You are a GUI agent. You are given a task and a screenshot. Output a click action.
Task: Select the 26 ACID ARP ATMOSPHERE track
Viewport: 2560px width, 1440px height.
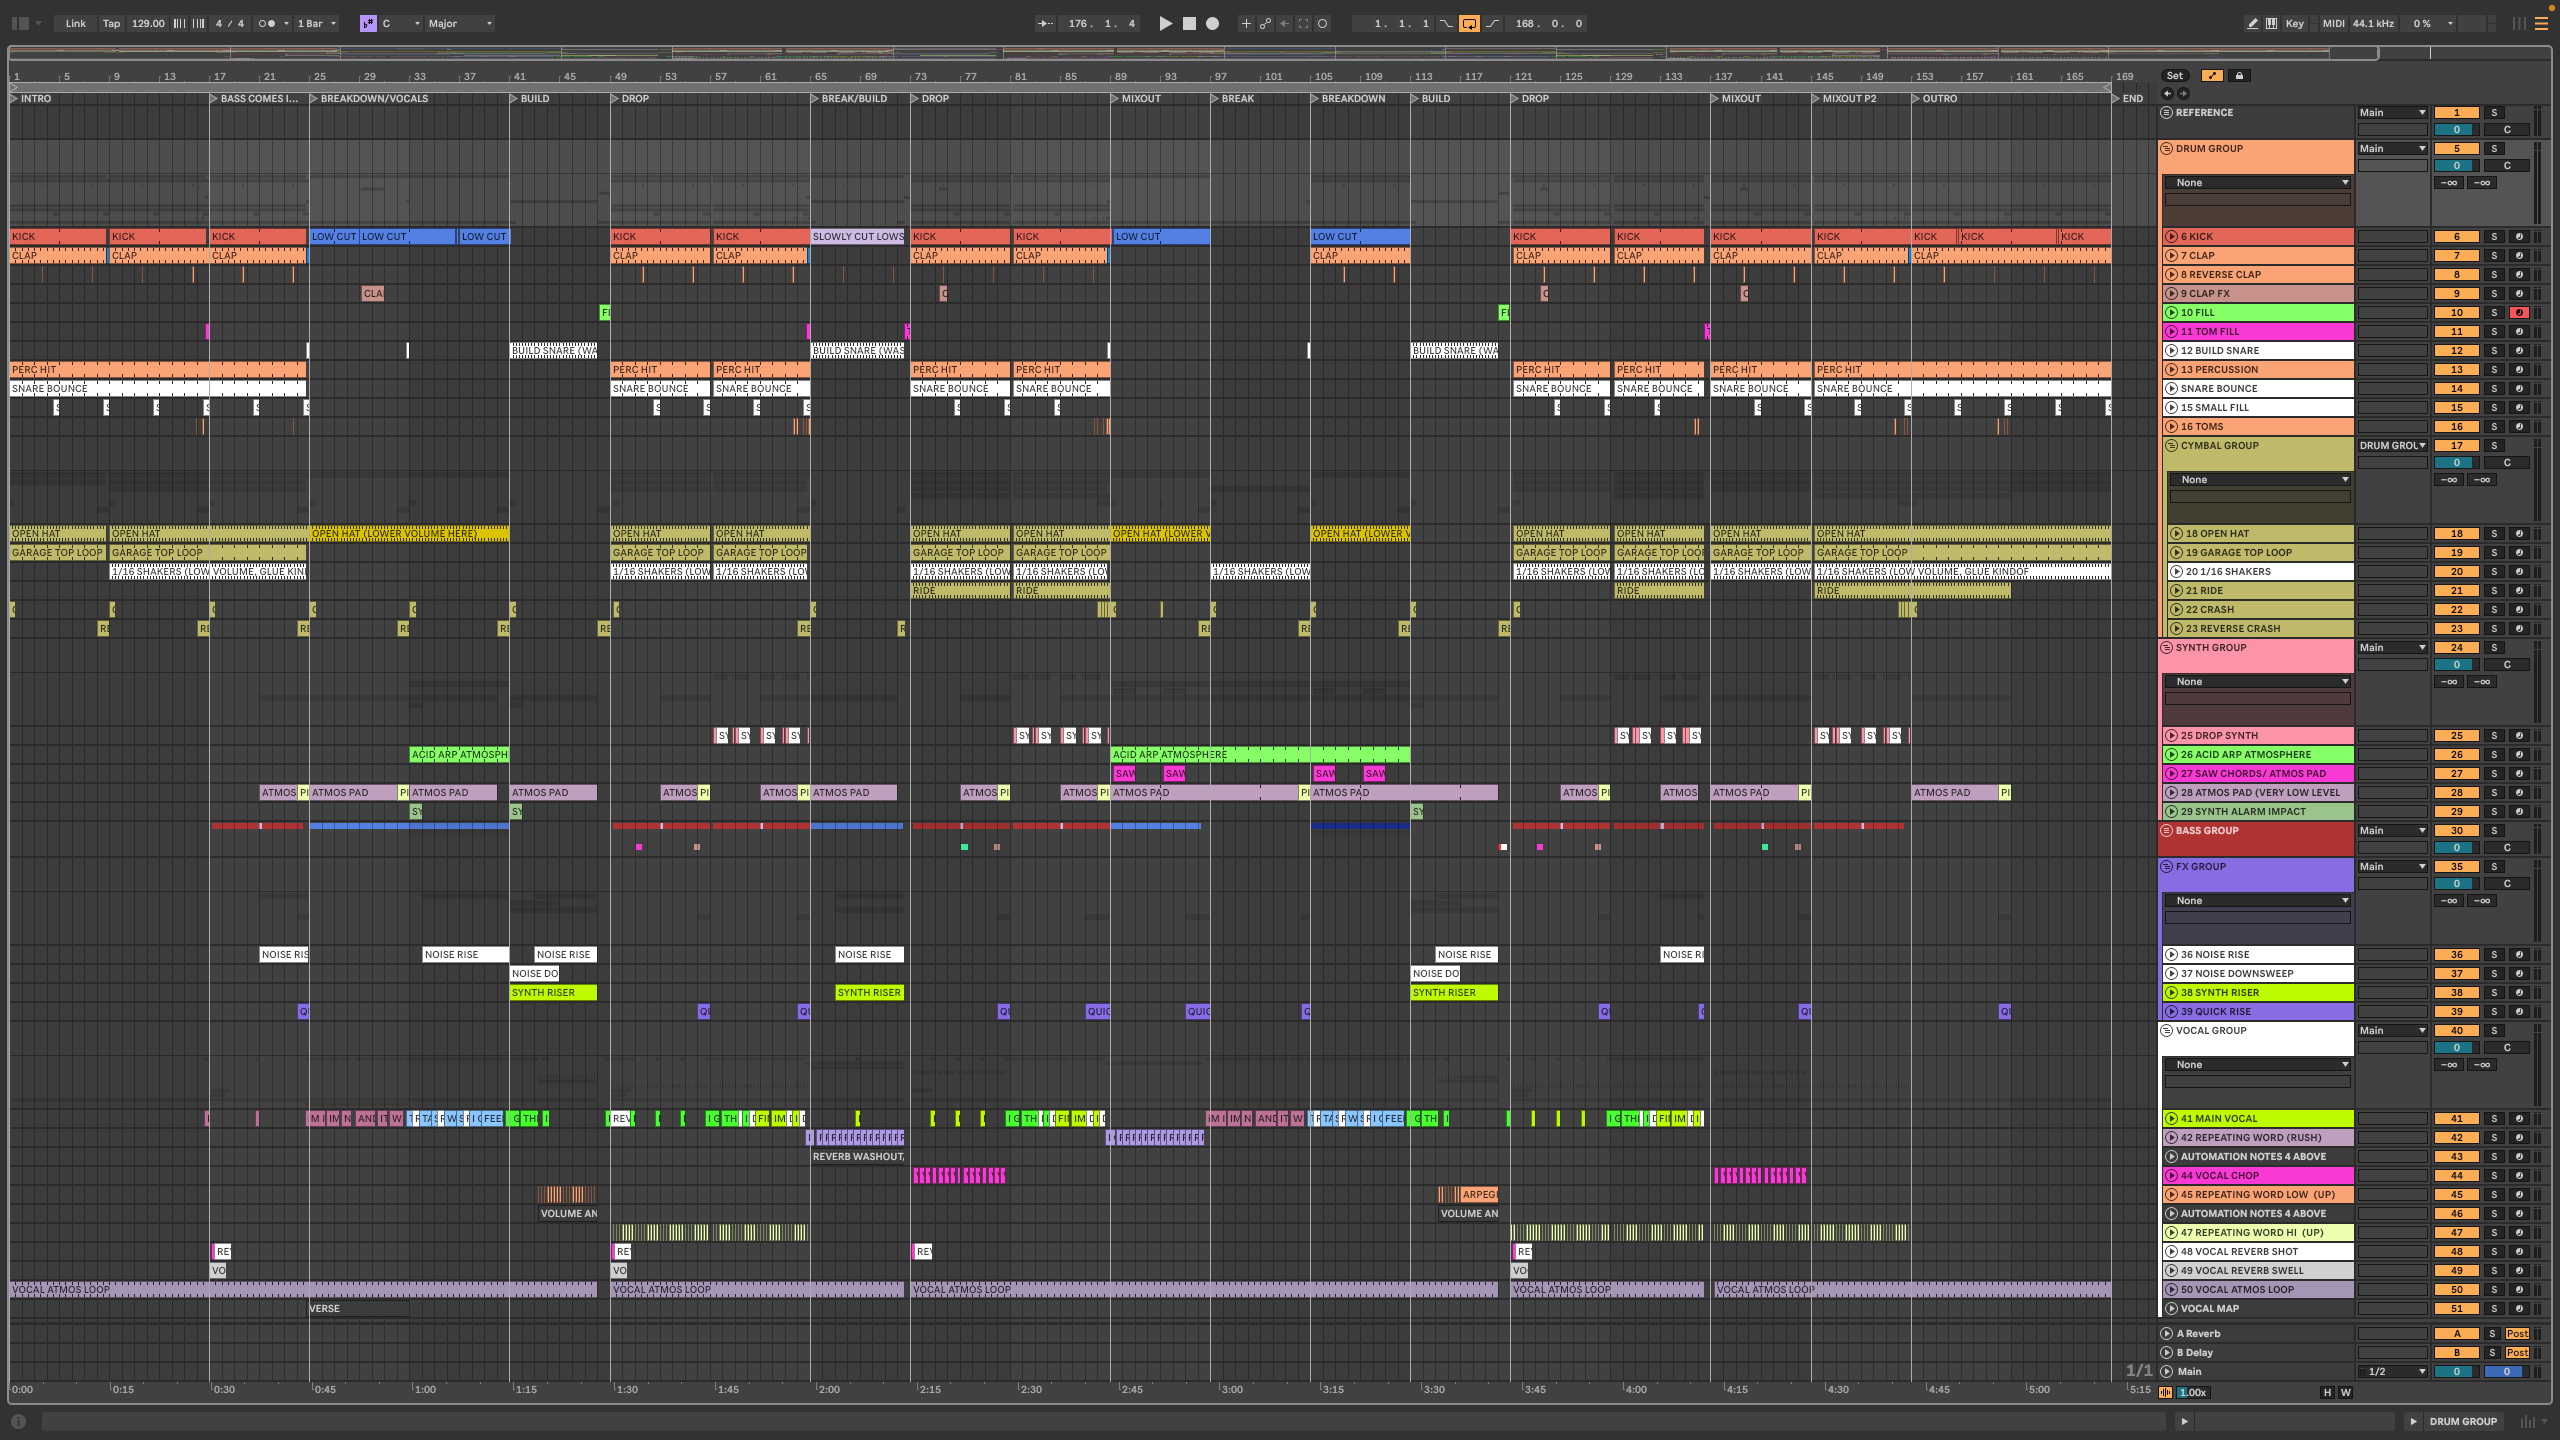pos(2258,755)
